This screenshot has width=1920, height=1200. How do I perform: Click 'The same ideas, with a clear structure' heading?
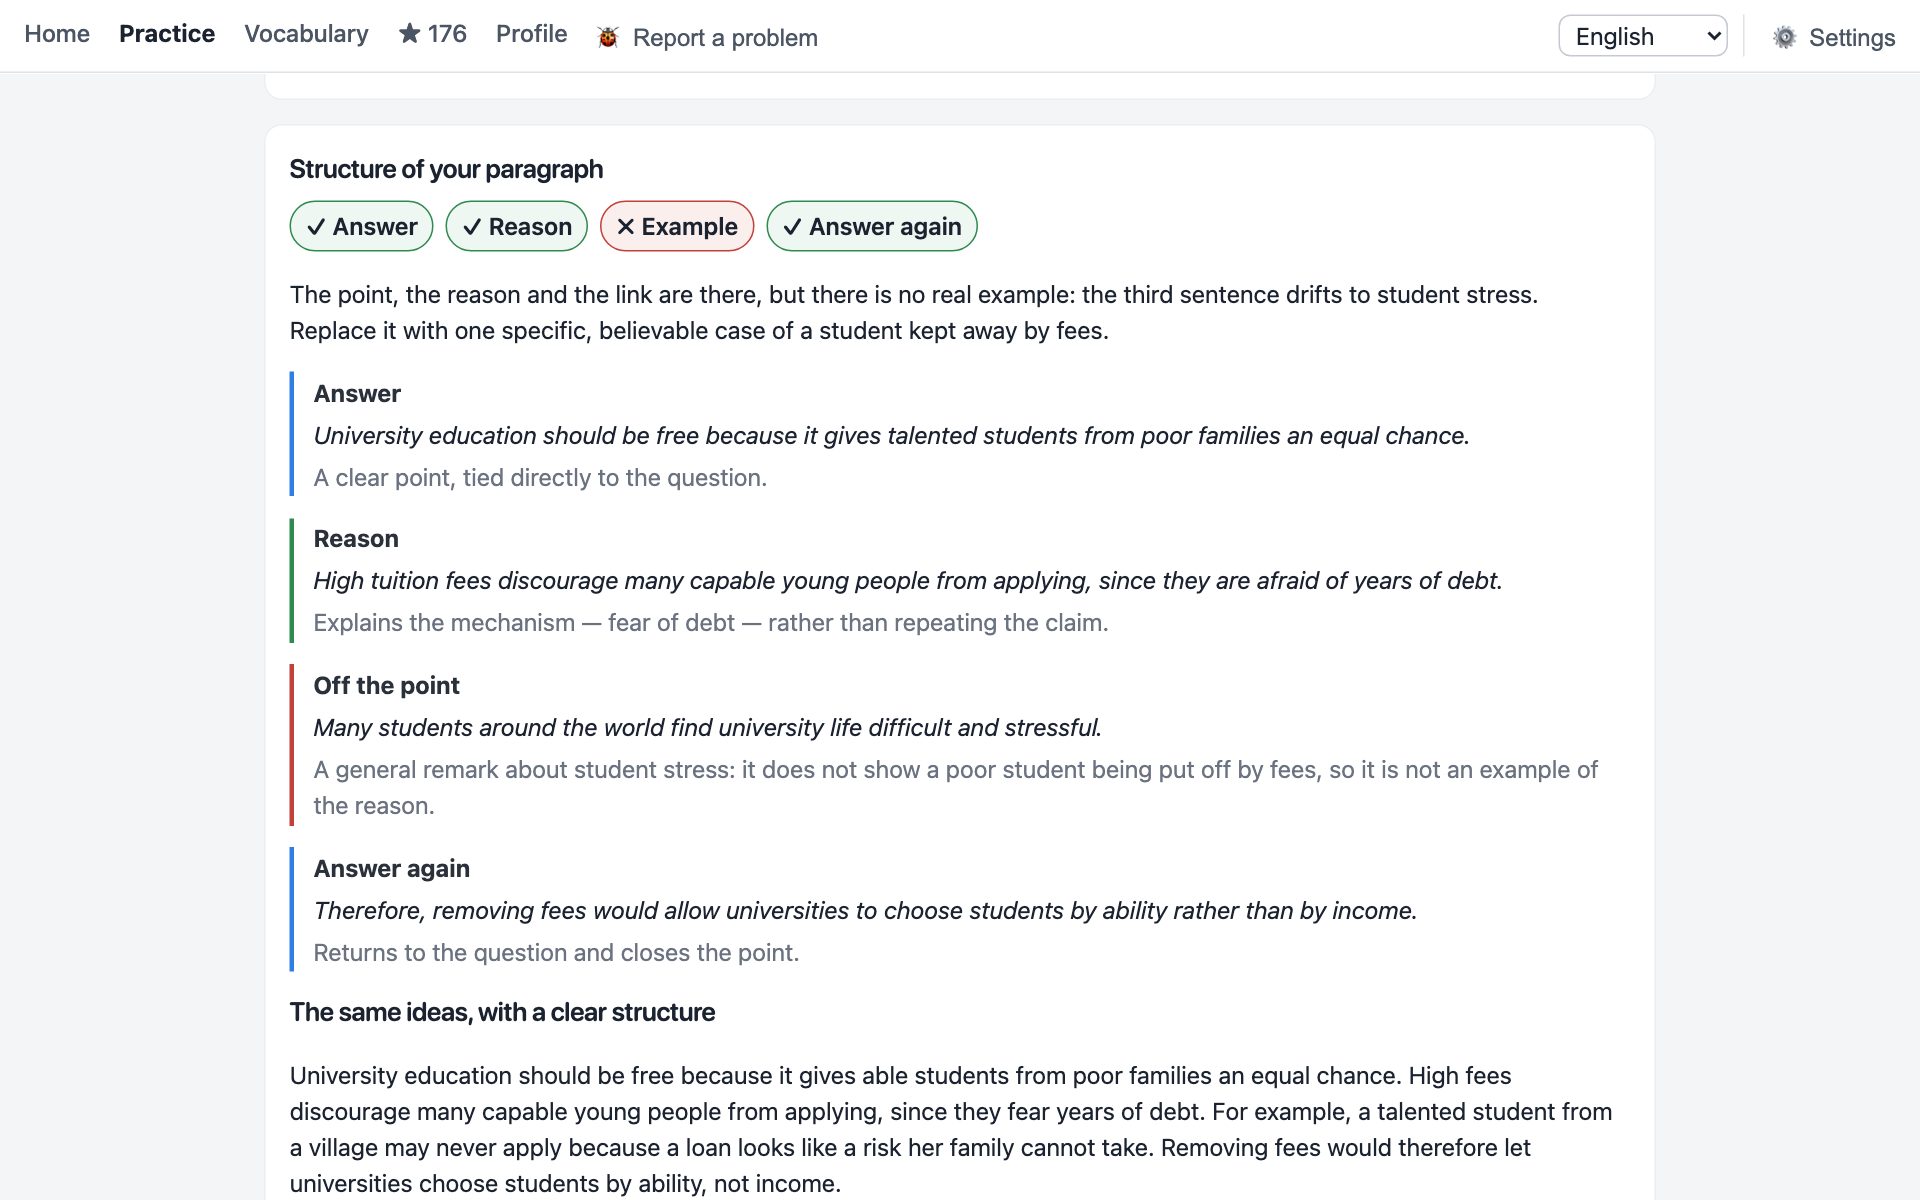(502, 1012)
